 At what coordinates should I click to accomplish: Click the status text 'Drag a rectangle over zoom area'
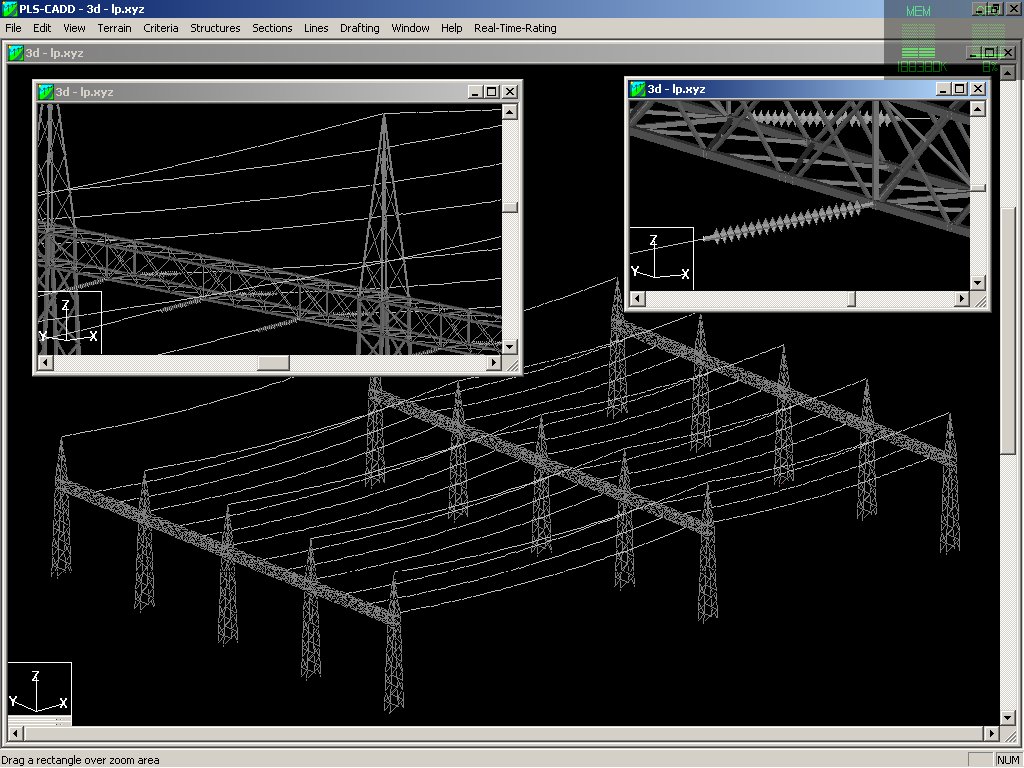[x=81, y=760]
